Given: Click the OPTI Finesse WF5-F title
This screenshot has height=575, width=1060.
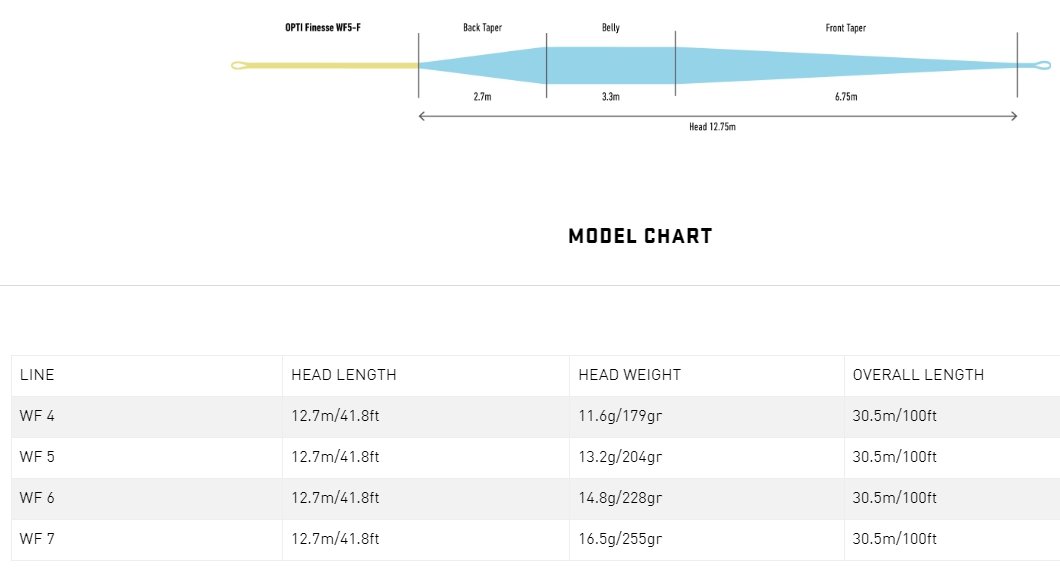Looking at the screenshot, I should click(x=323, y=28).
